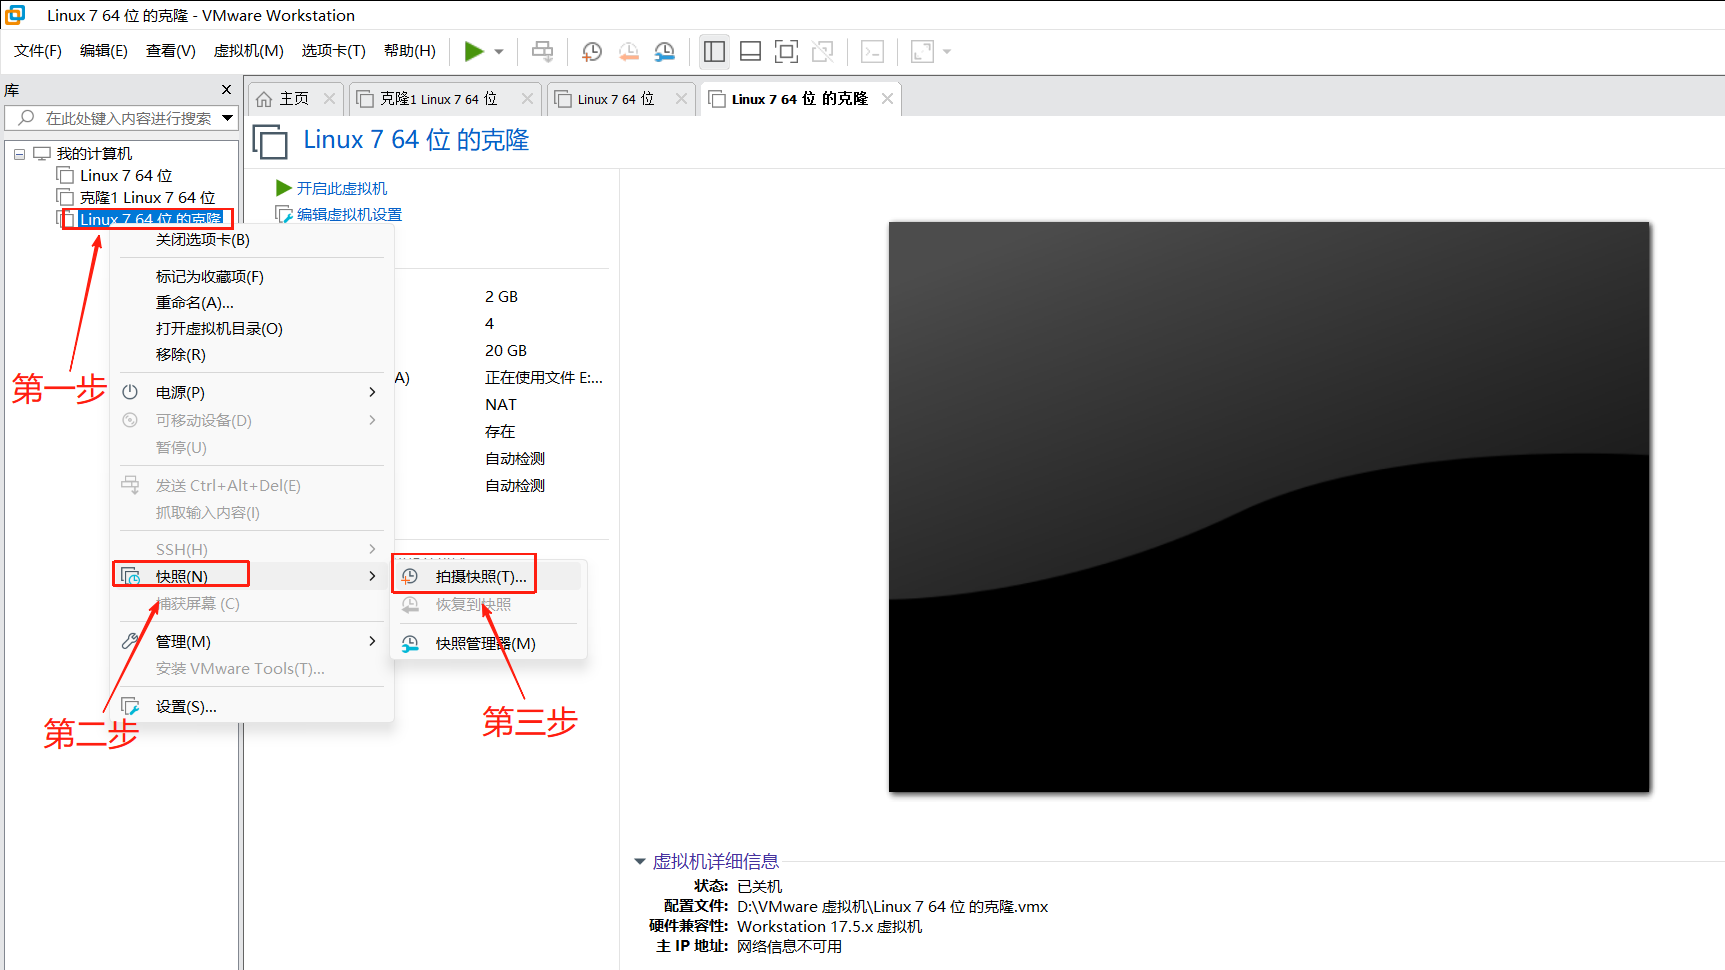Open the 选项卡(T) menu
Image resolution: width=1725 pixels, height=970 pixels.
[334, 51]
